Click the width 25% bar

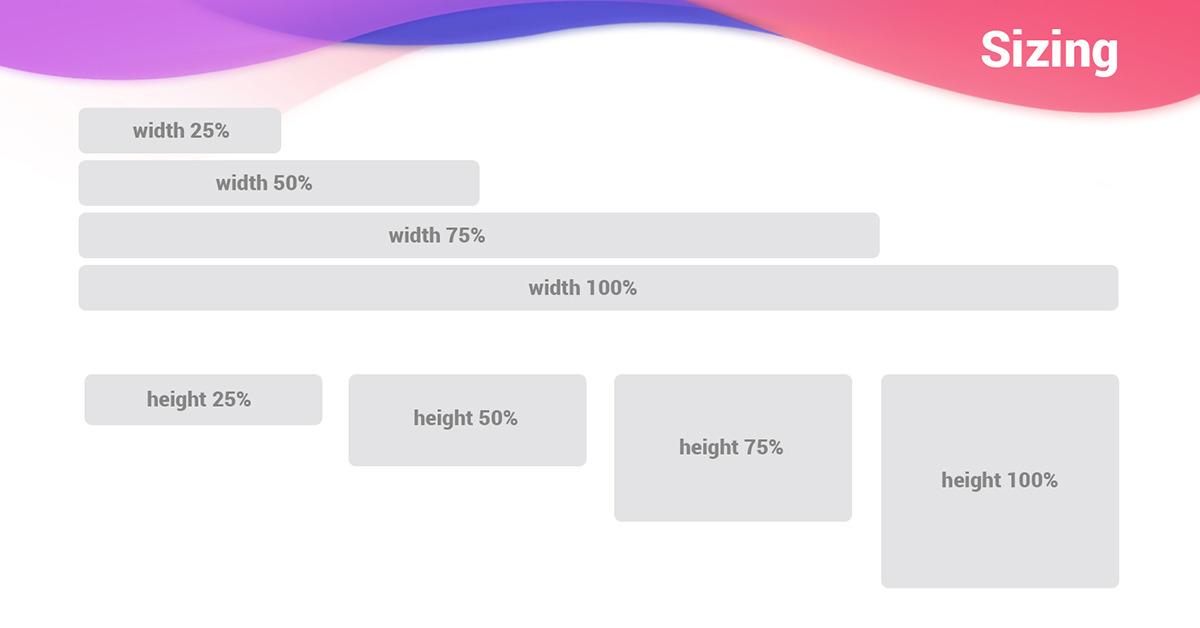tap(180, 130)
